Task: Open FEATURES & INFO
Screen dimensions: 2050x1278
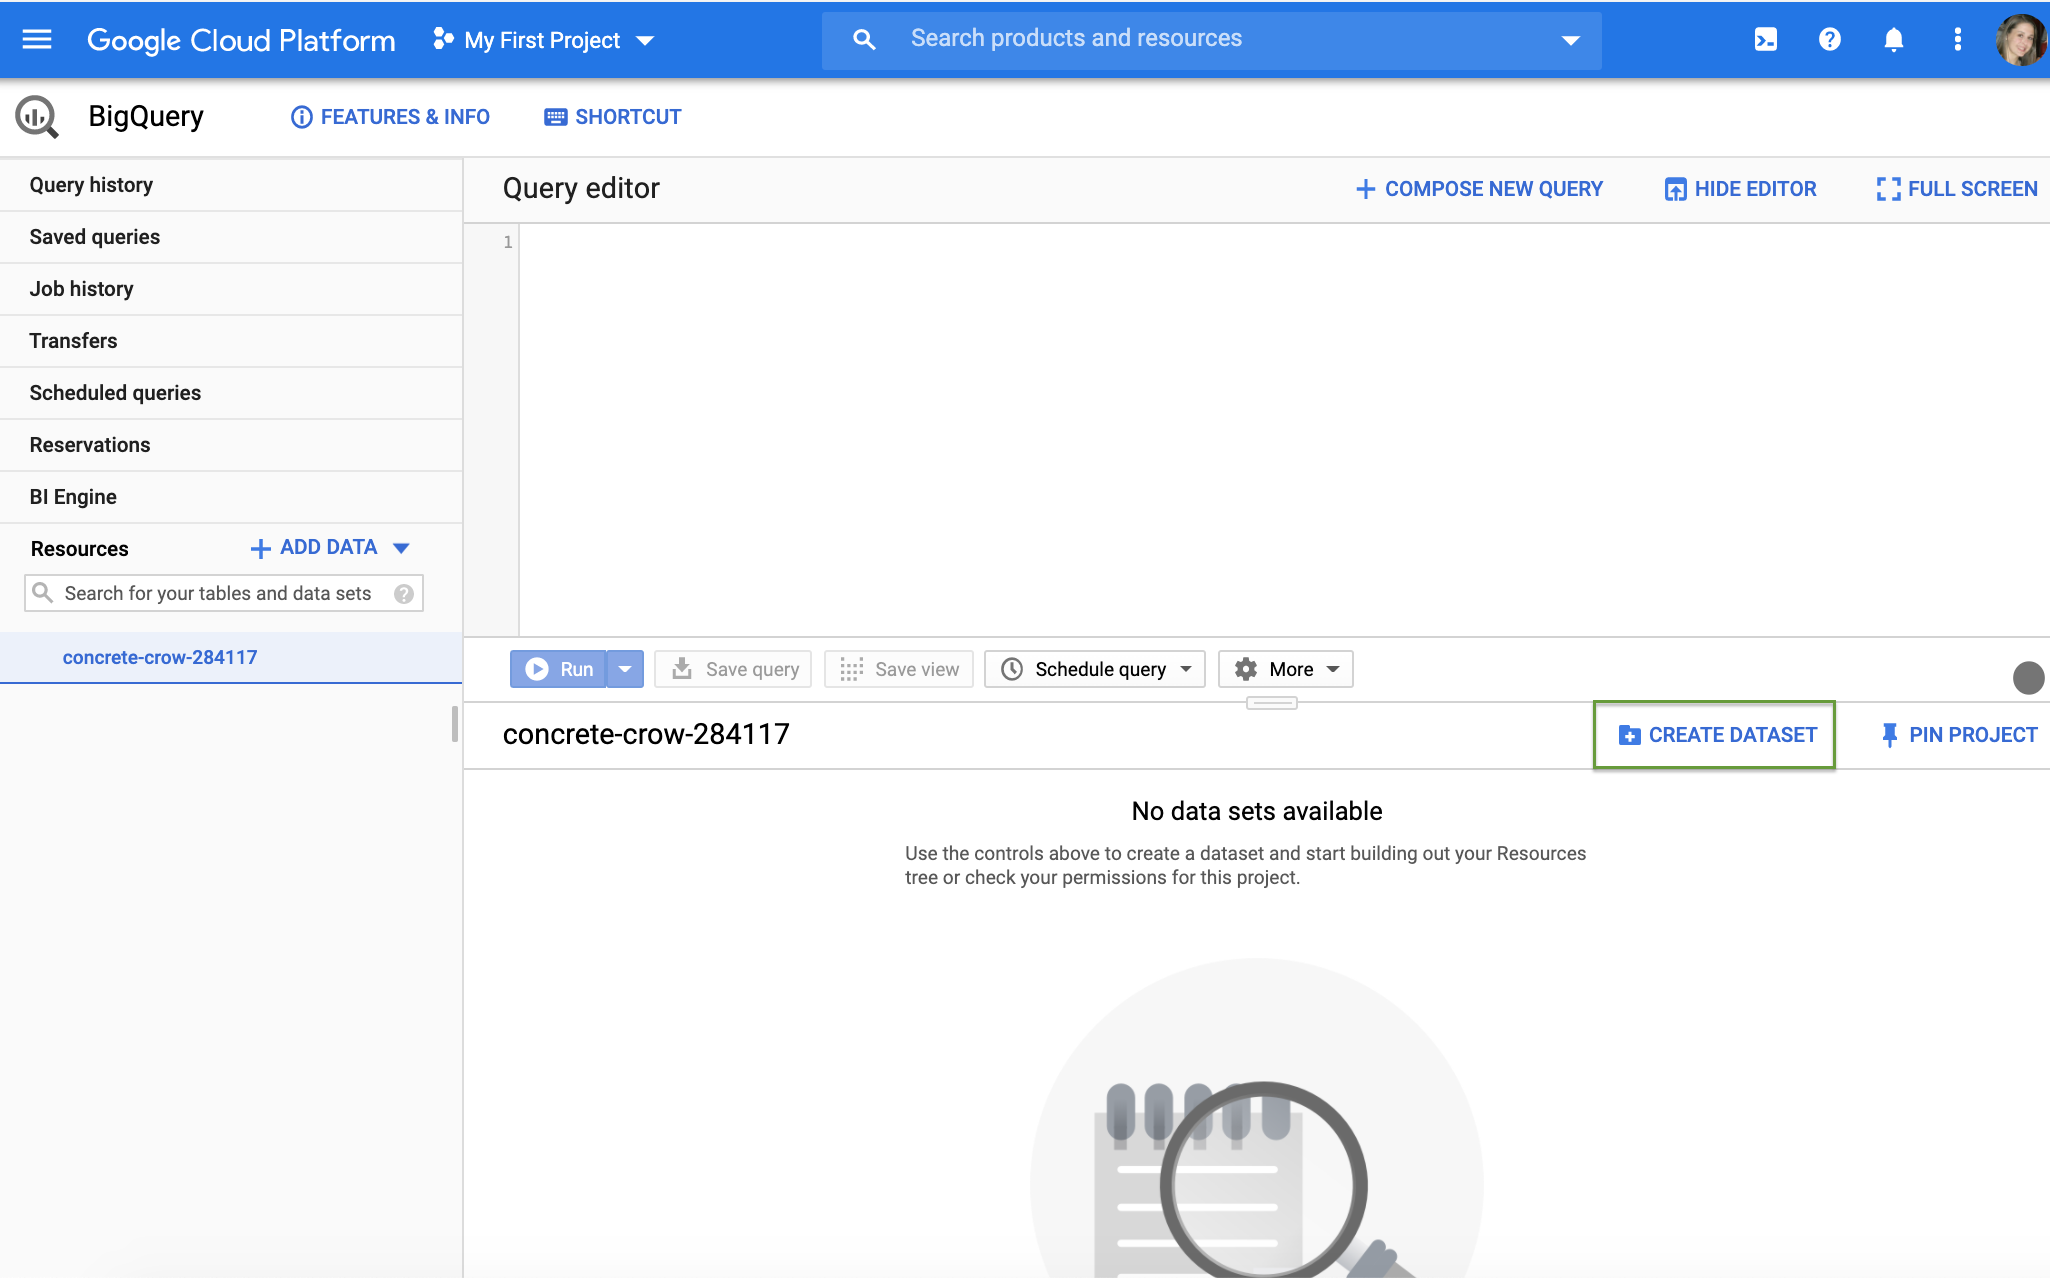Action: click(390, 117)
